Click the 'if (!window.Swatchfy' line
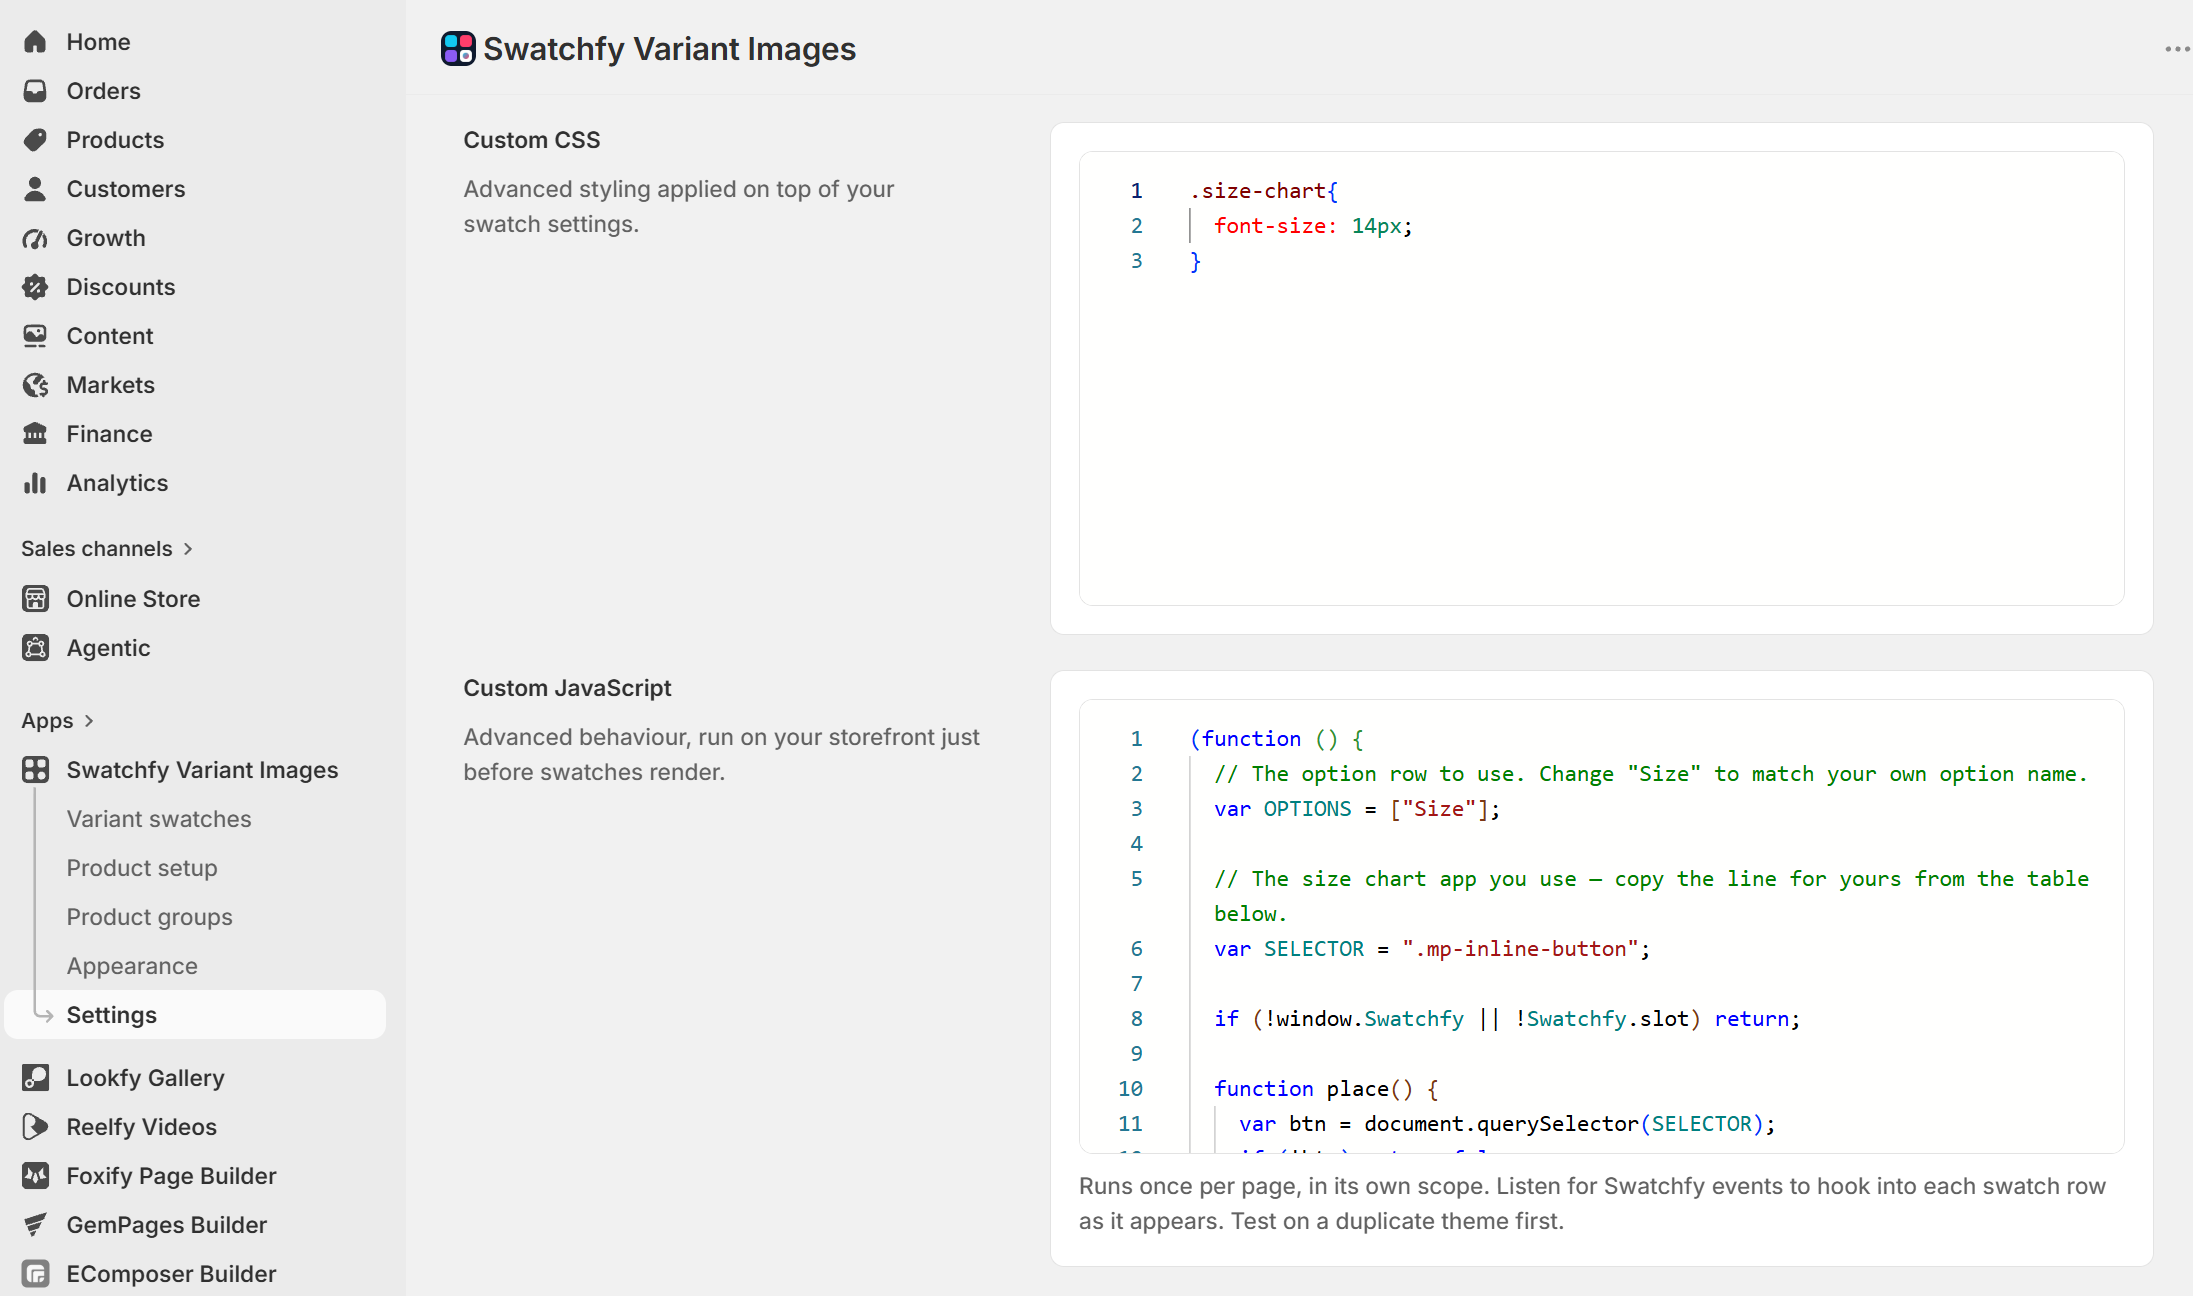Viewport: 2193px width, 1296px height. click(1507, 1019)
